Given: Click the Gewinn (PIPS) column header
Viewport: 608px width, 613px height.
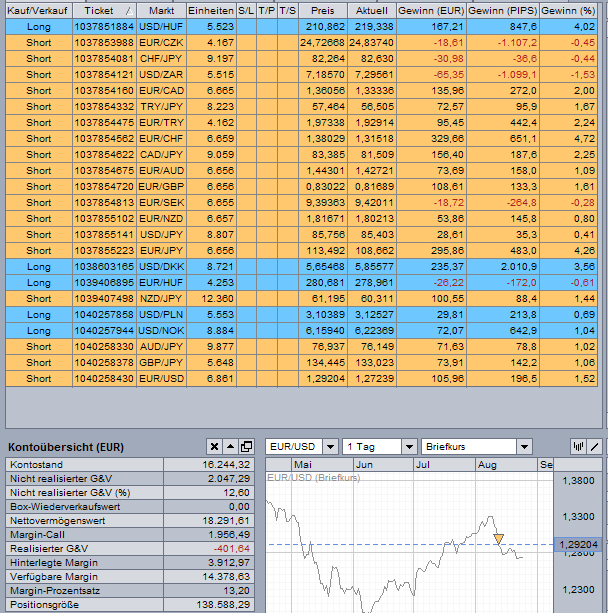Looking at the screenshot, I should coord(502,10).
